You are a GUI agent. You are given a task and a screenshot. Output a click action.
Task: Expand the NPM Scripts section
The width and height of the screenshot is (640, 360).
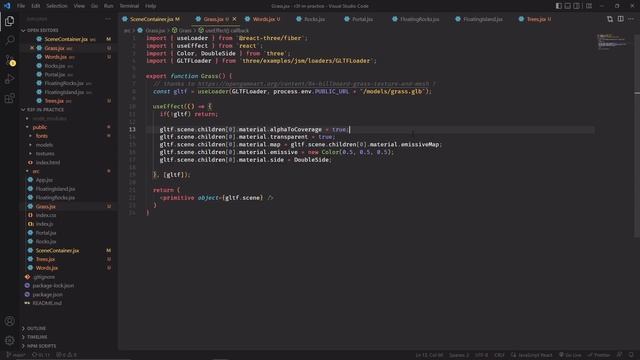click(x=41, y=346)
